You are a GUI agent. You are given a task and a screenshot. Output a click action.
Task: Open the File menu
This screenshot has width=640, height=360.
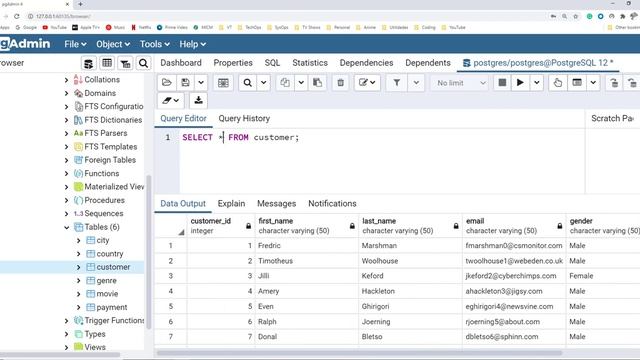pos(75,44)
